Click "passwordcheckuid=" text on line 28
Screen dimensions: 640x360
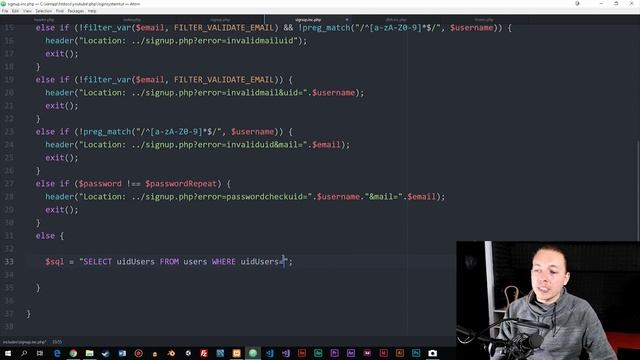point(267,197)
